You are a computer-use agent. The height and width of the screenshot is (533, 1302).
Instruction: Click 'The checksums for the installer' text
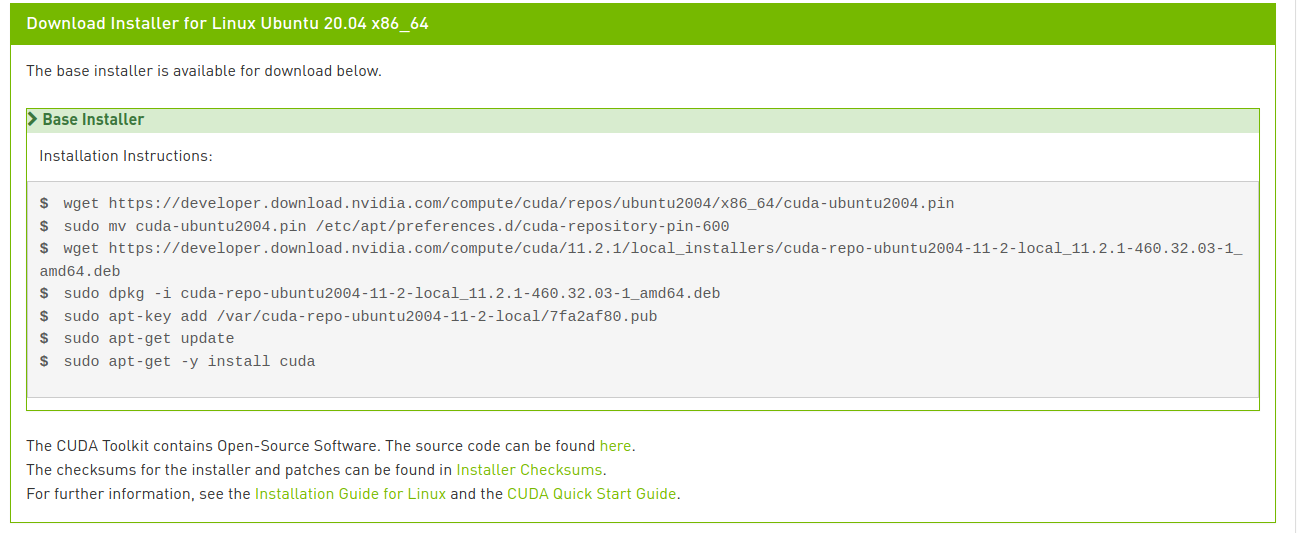239,470
